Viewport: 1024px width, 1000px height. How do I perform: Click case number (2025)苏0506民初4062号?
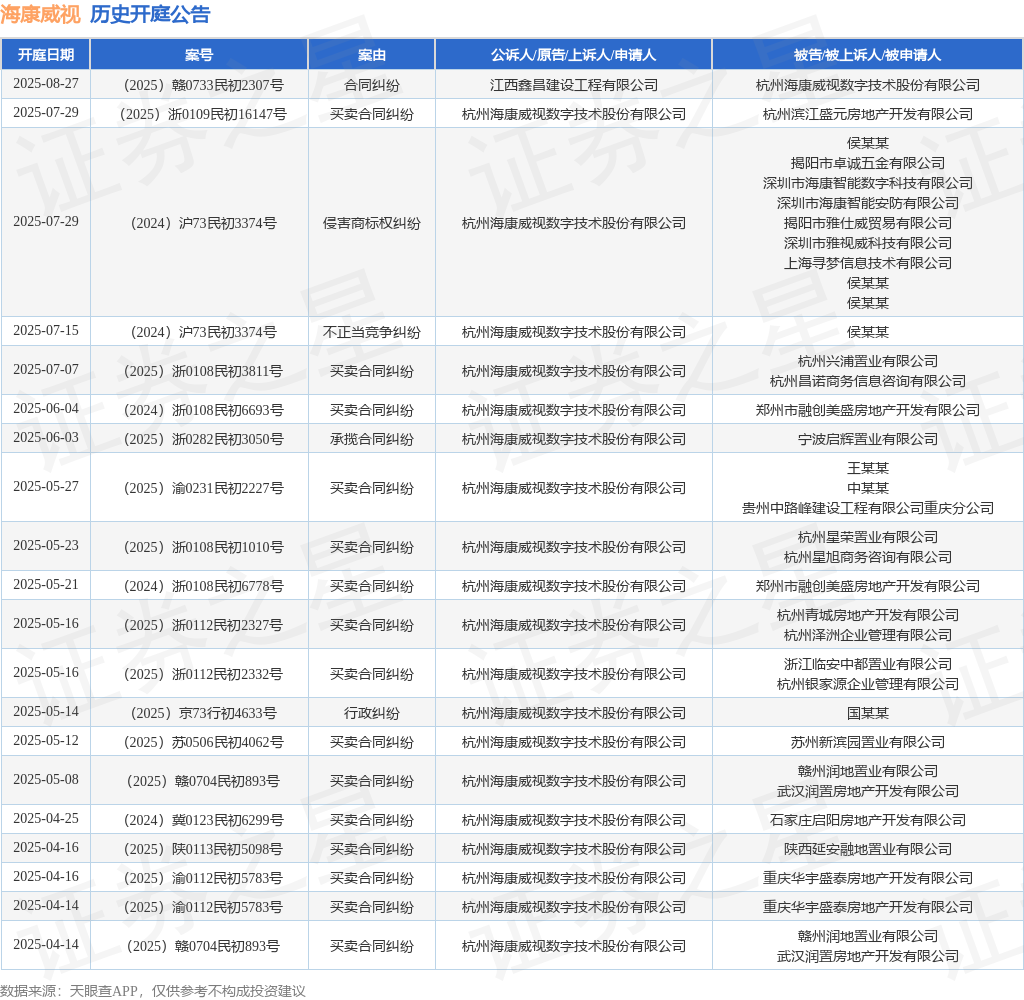point(199,743)
